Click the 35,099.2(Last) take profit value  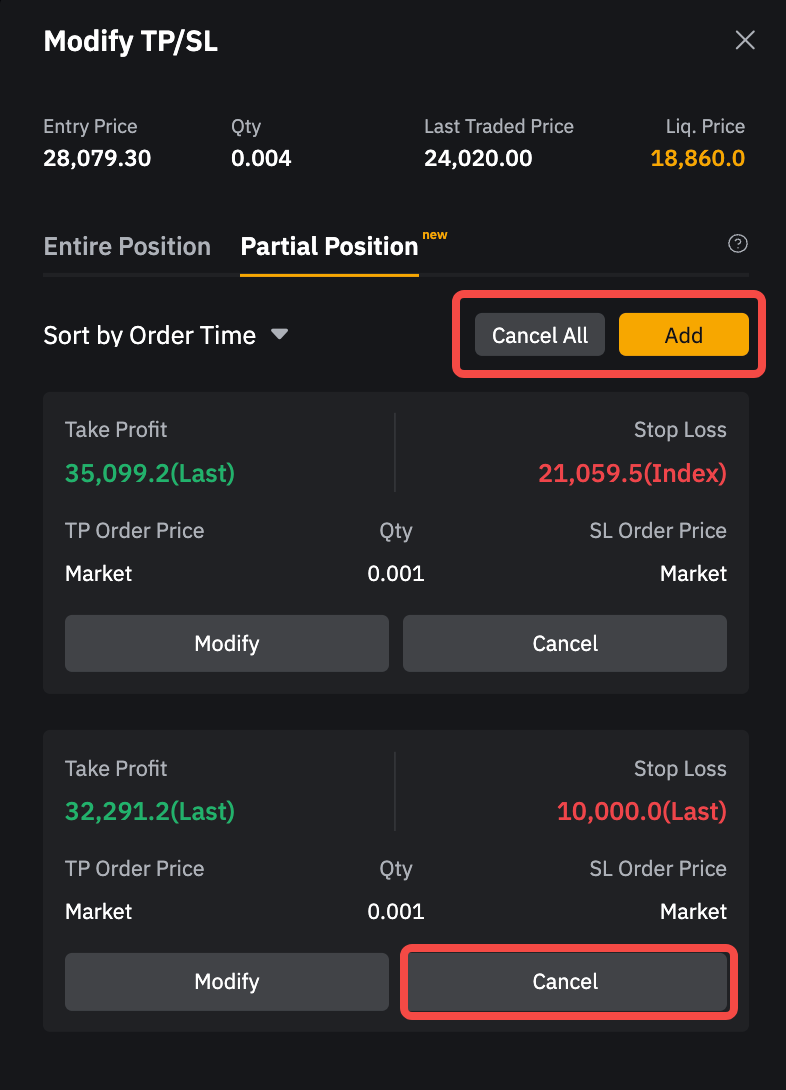(149, 473)
